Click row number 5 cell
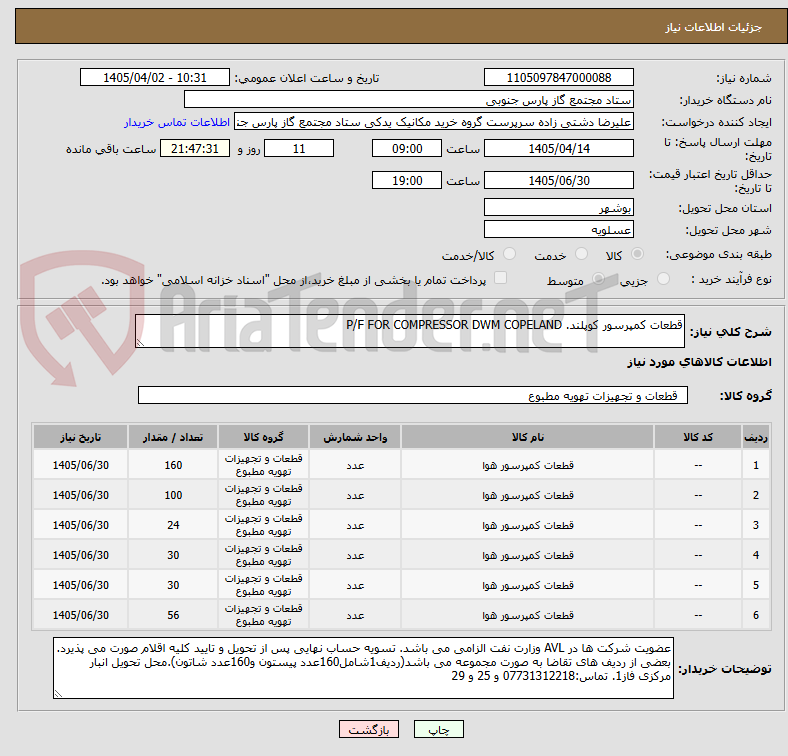This screenshot has height=756, width=788. coord(755,585)
